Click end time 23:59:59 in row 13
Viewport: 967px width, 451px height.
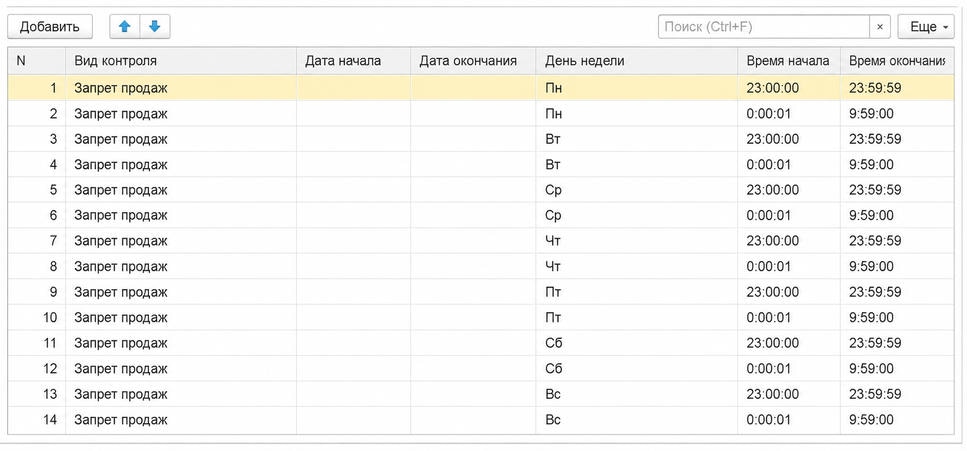[897, 394]
